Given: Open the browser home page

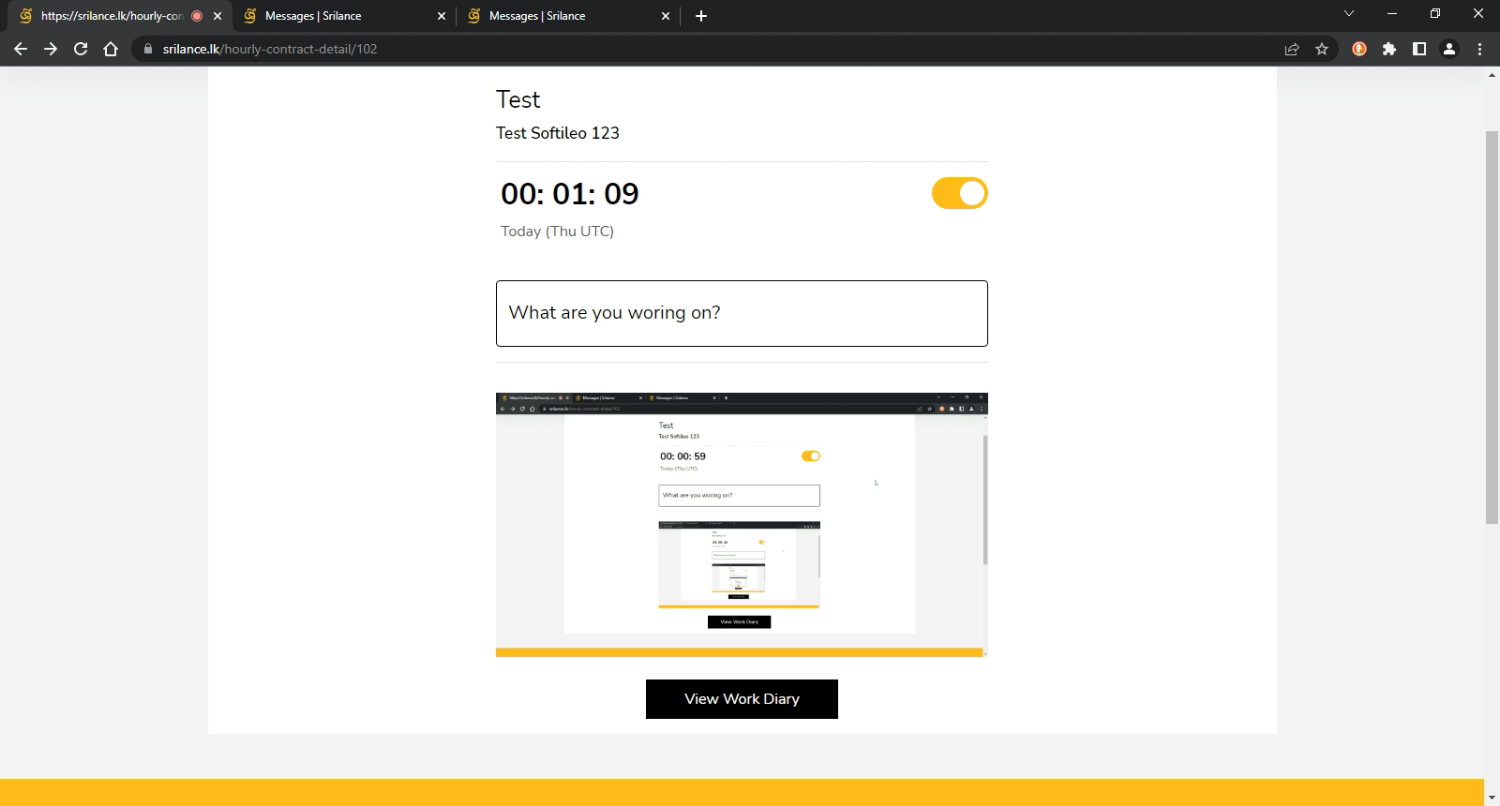Looking at the screenshot, I should coord(111,49).
